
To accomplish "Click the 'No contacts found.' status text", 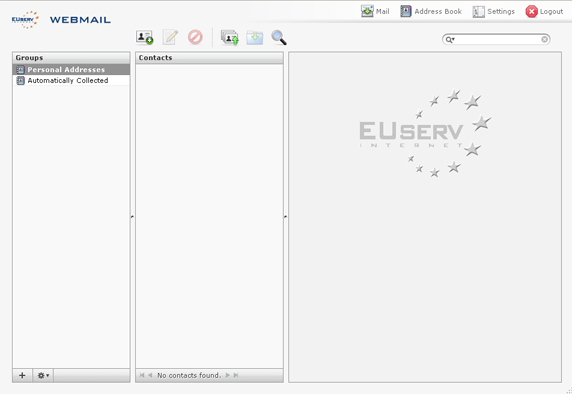I will [189, 375].
